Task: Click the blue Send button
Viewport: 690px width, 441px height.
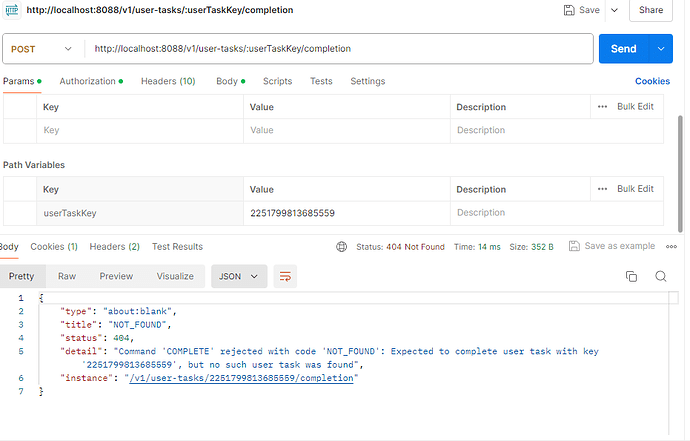Action: tap(622, 48)
